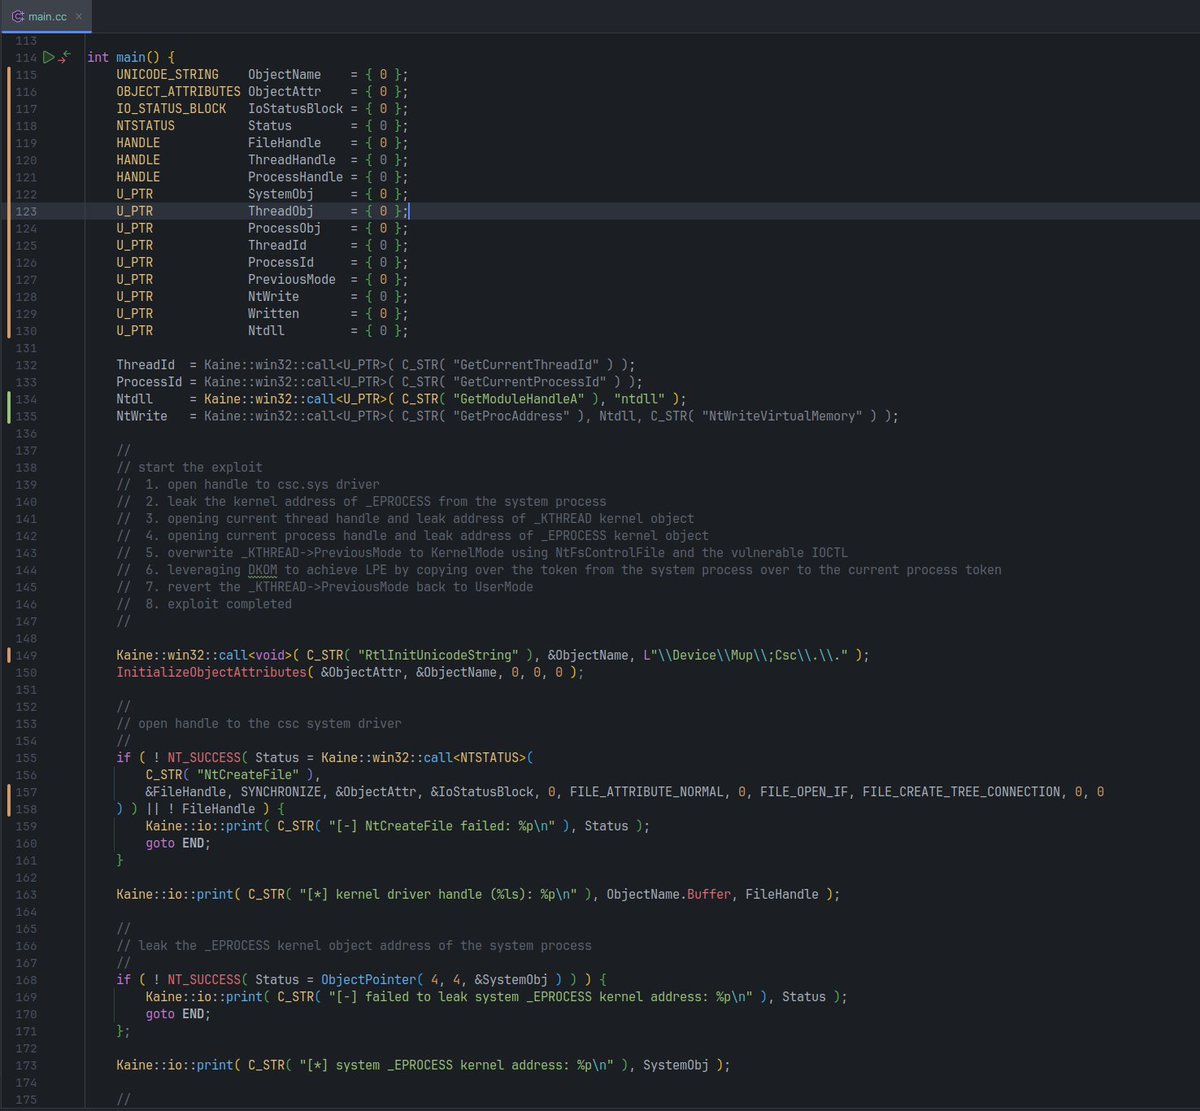Click the long orange change marker beside lines 115-130
This screenshot has height=1111, width=1200.
tap(8, 203)
